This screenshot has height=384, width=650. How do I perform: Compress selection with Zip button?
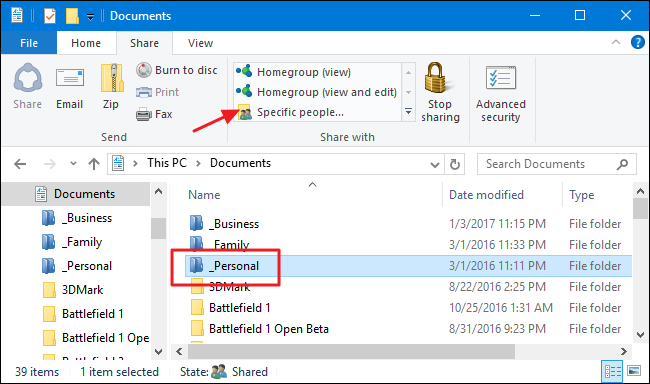coord(111,87)
